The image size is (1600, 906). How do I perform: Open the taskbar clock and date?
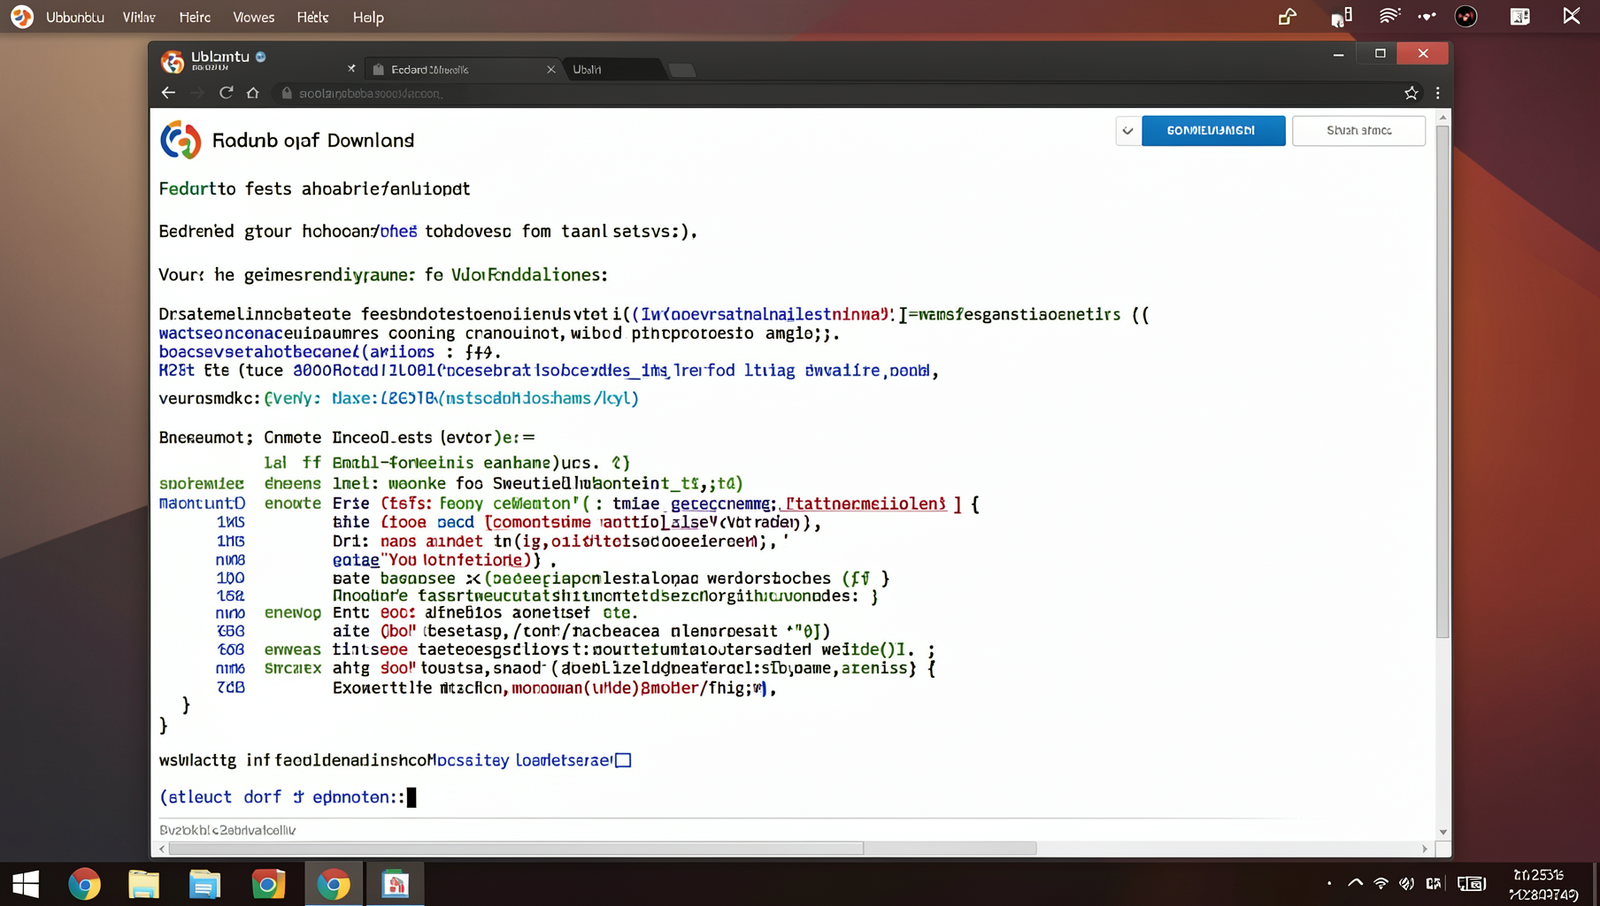[x=1544, y=884]
